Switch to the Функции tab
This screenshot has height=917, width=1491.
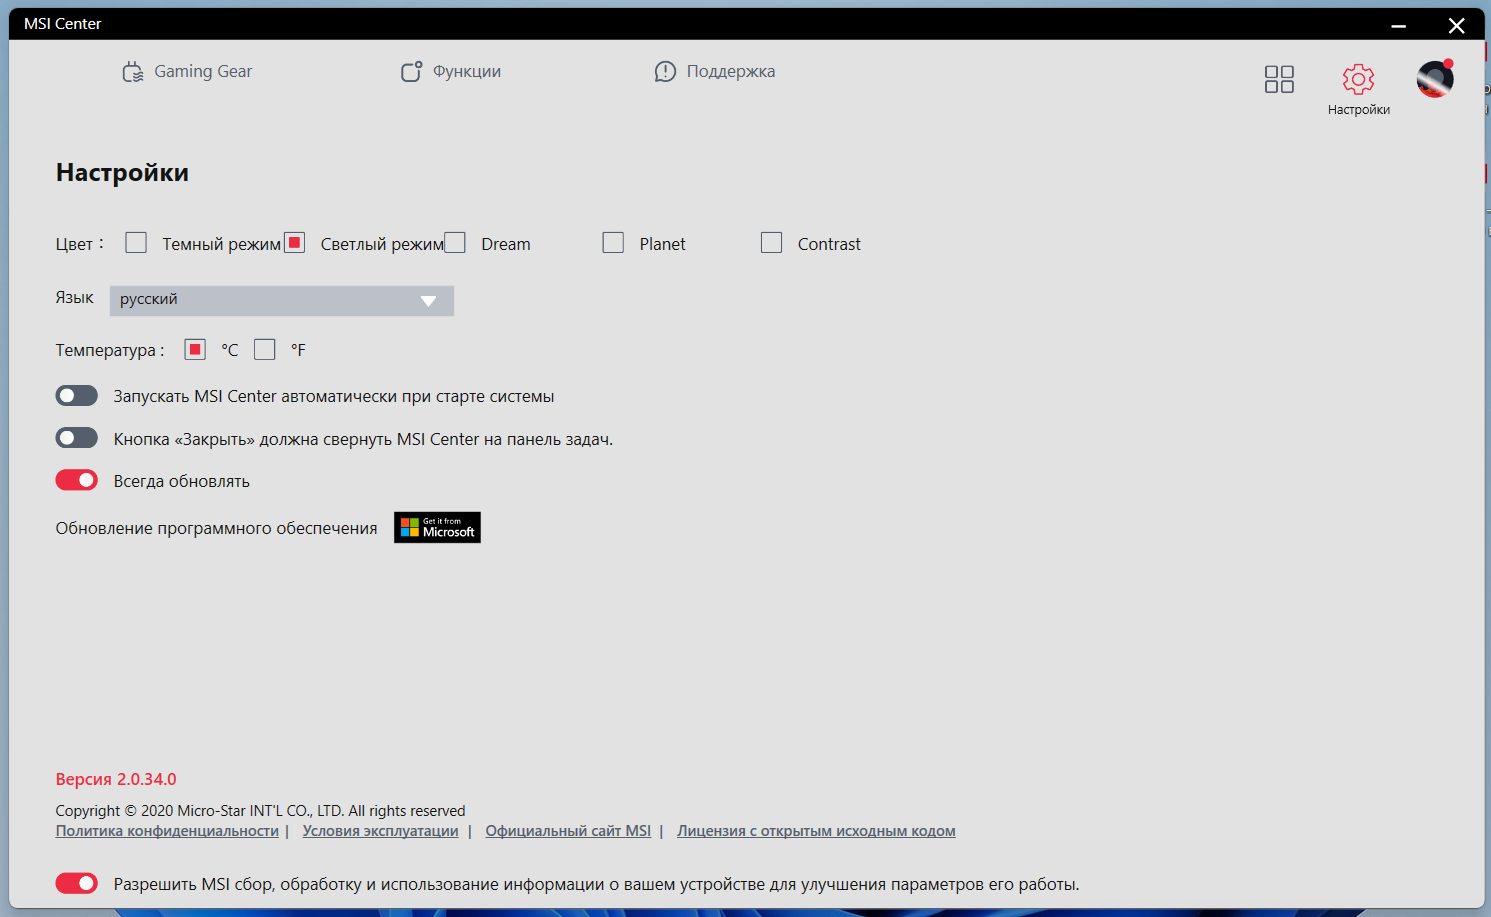tap(451, 72)
